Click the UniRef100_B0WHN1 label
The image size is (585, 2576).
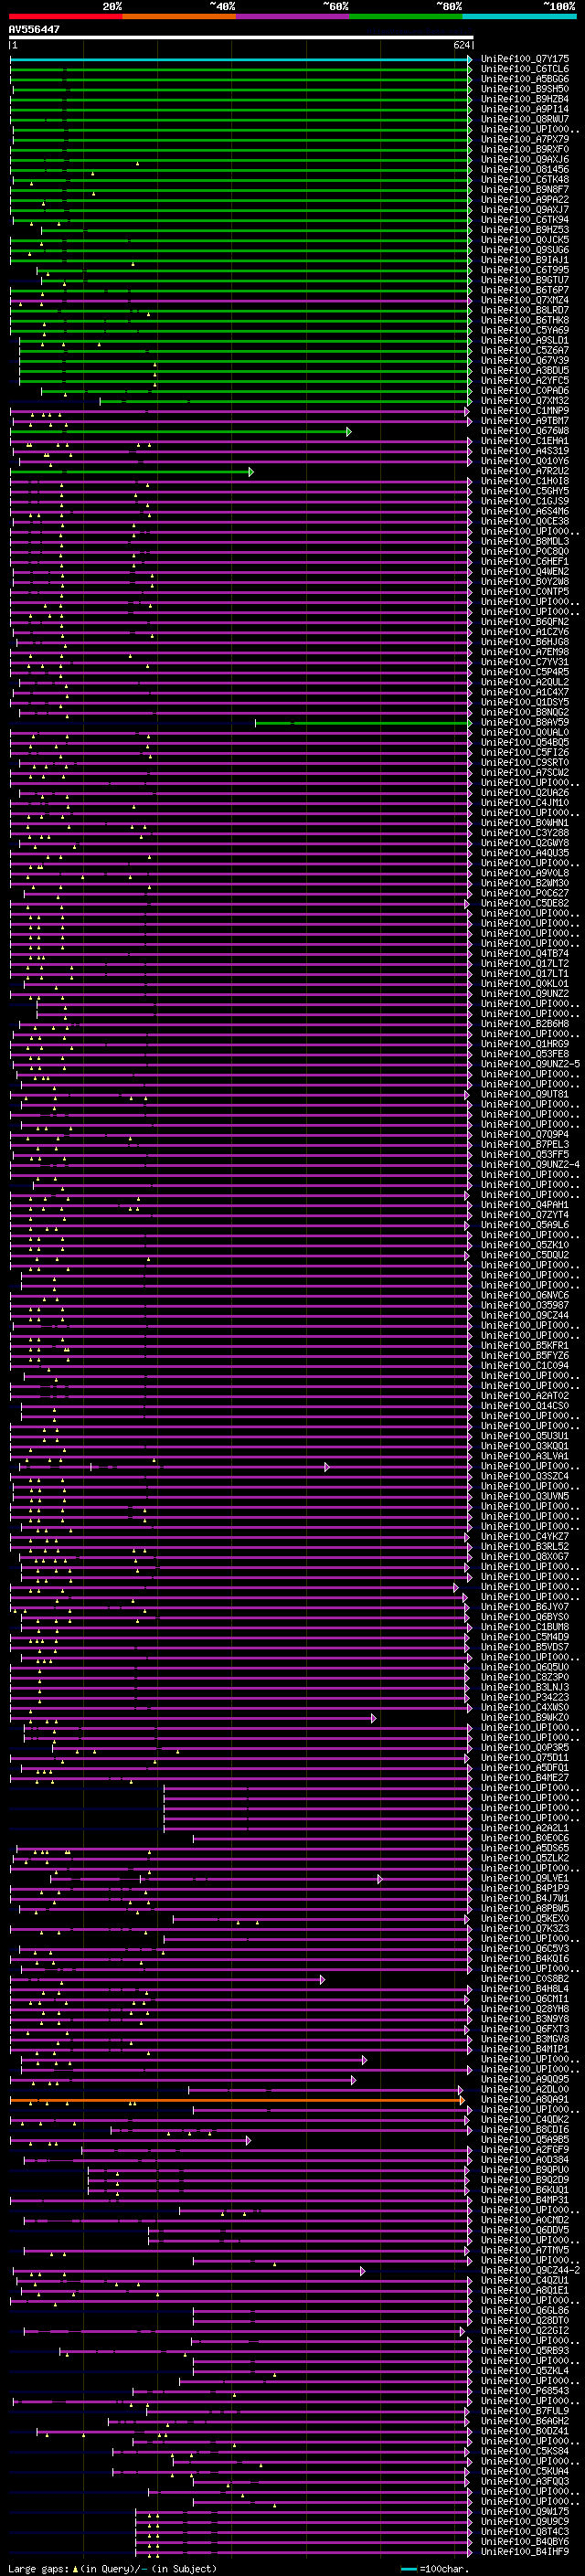[x=525, y=823]
